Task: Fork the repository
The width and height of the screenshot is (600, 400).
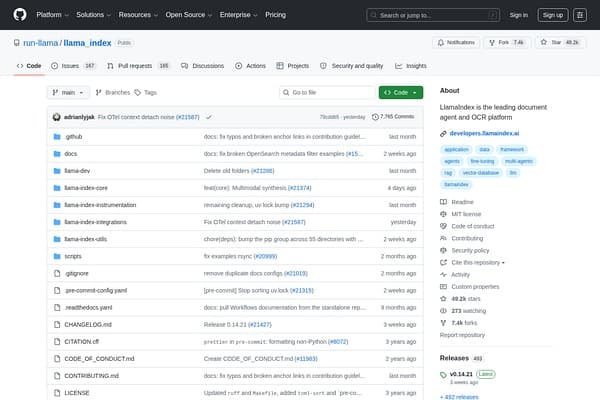Action: pos(507,42)
